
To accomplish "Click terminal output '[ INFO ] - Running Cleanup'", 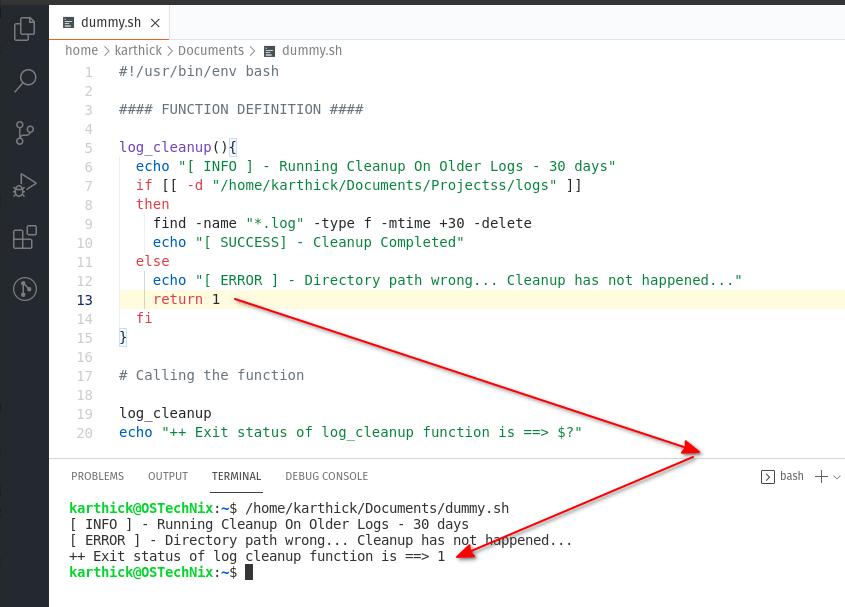I will point(269,525).
